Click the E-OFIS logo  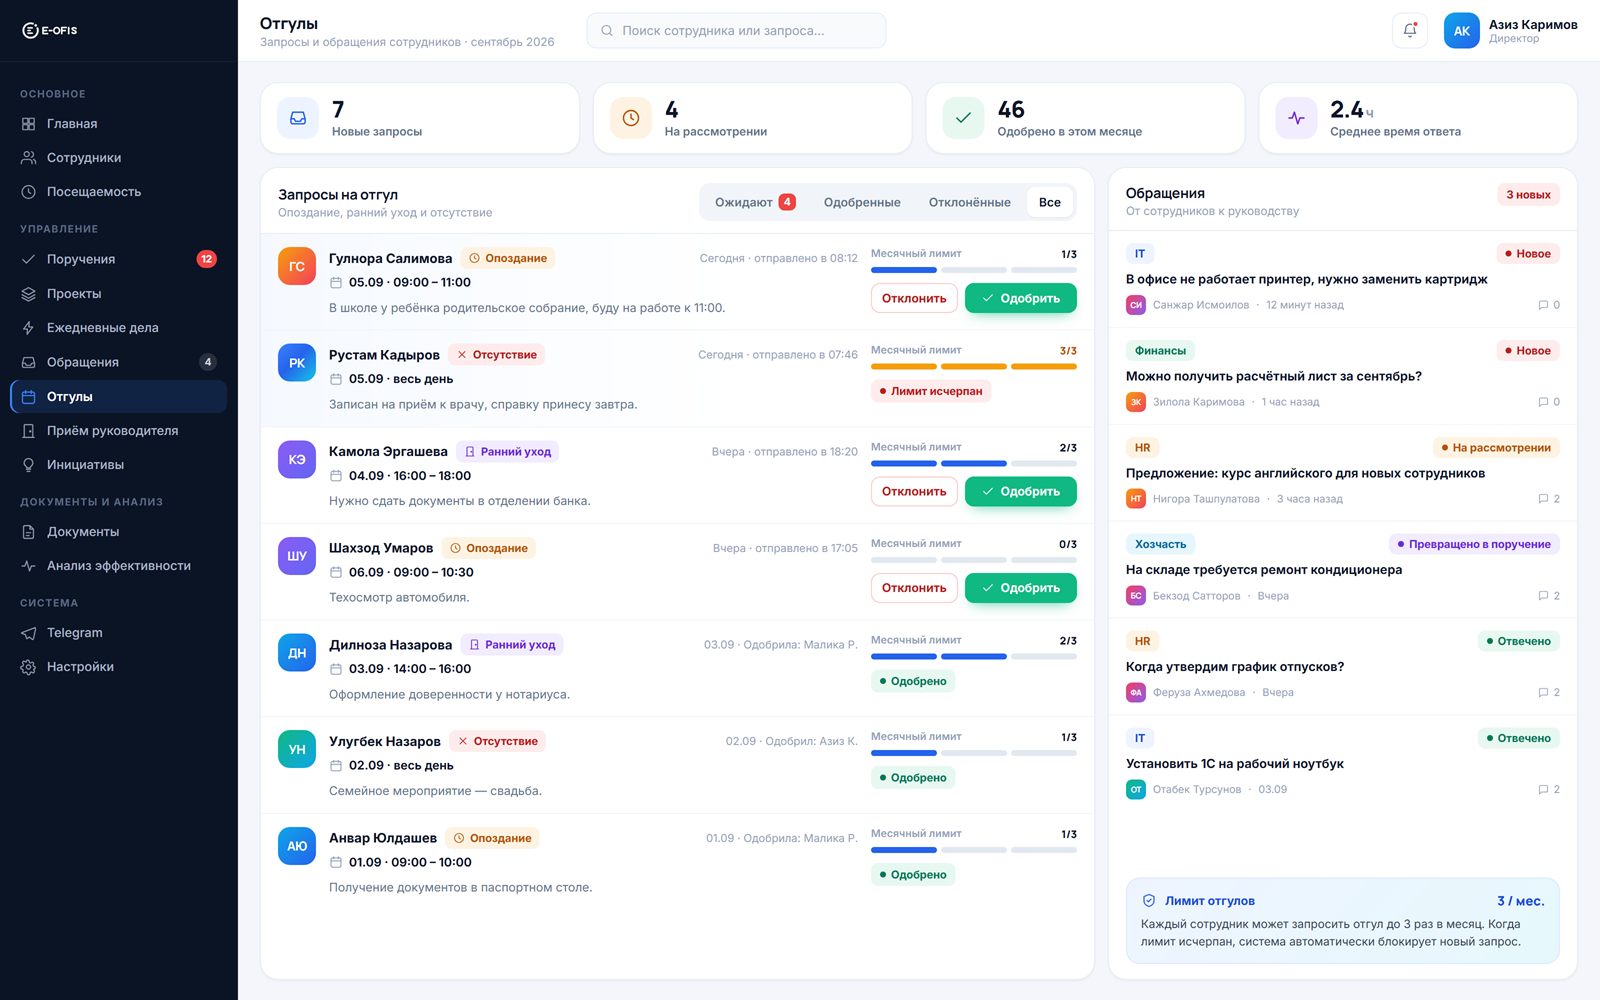(50, 30)
